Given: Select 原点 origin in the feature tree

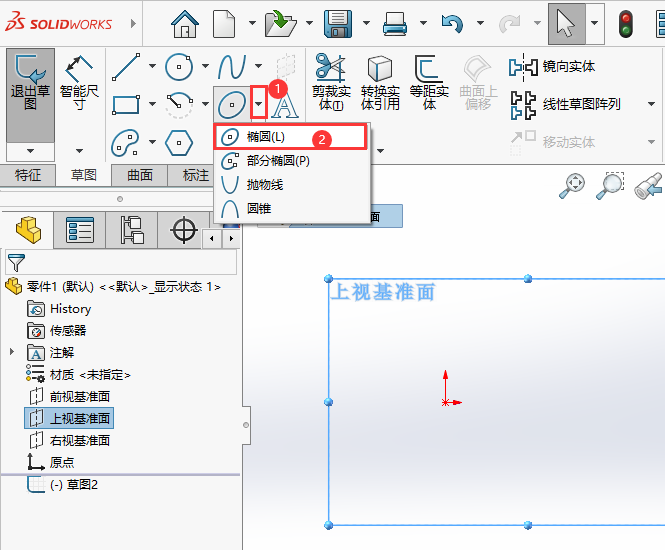Looking at the screenshot, I should click(x=51, y=462).
